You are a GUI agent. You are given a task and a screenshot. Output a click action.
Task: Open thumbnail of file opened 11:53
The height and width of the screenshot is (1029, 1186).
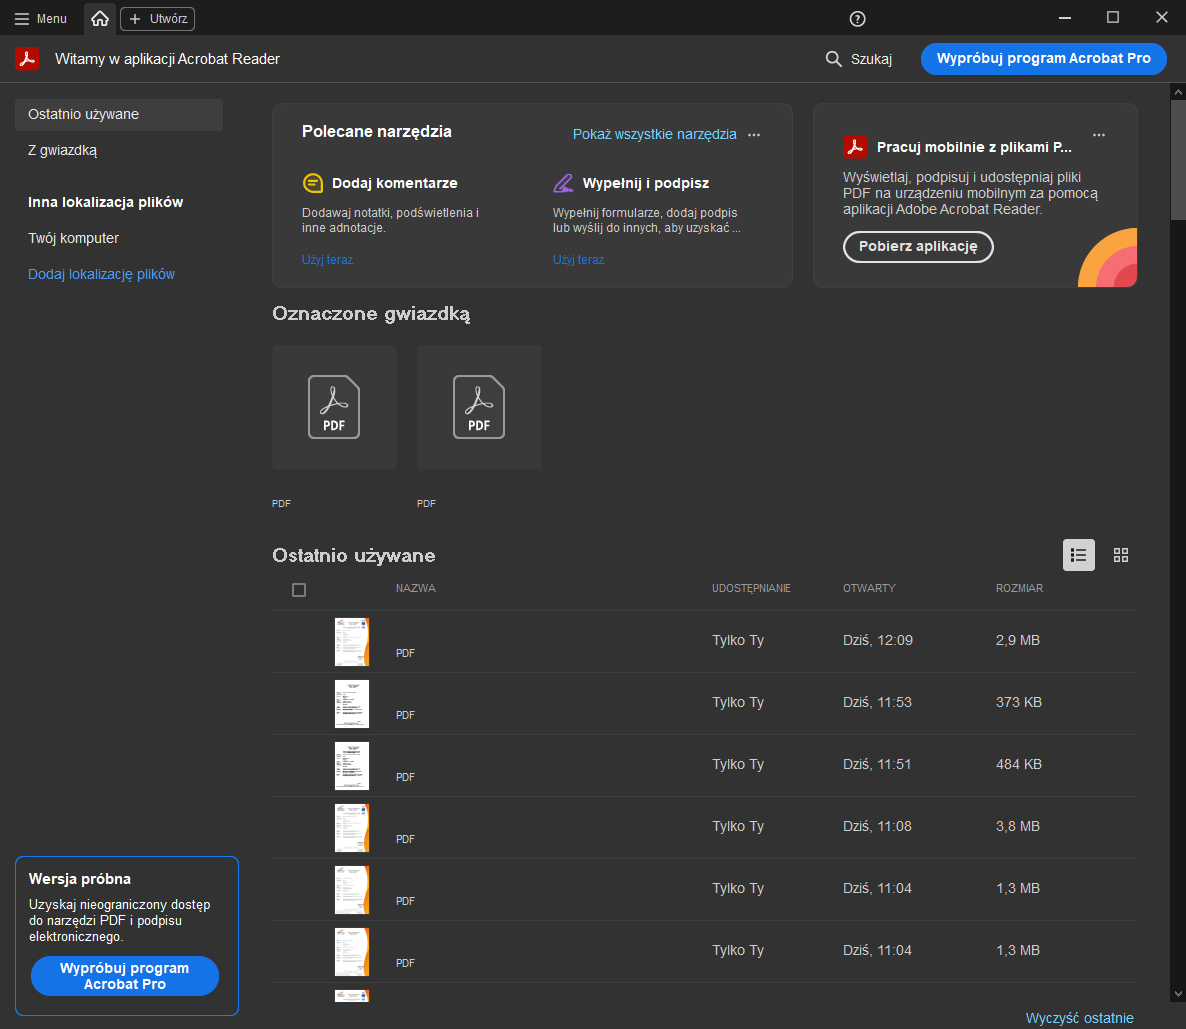point(352,704)
